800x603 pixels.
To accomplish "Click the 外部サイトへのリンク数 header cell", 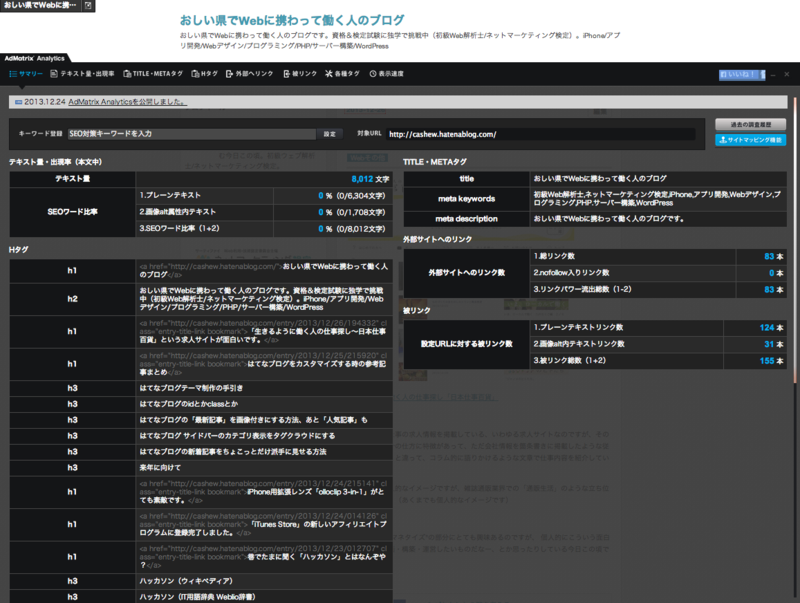I will 466,273.
